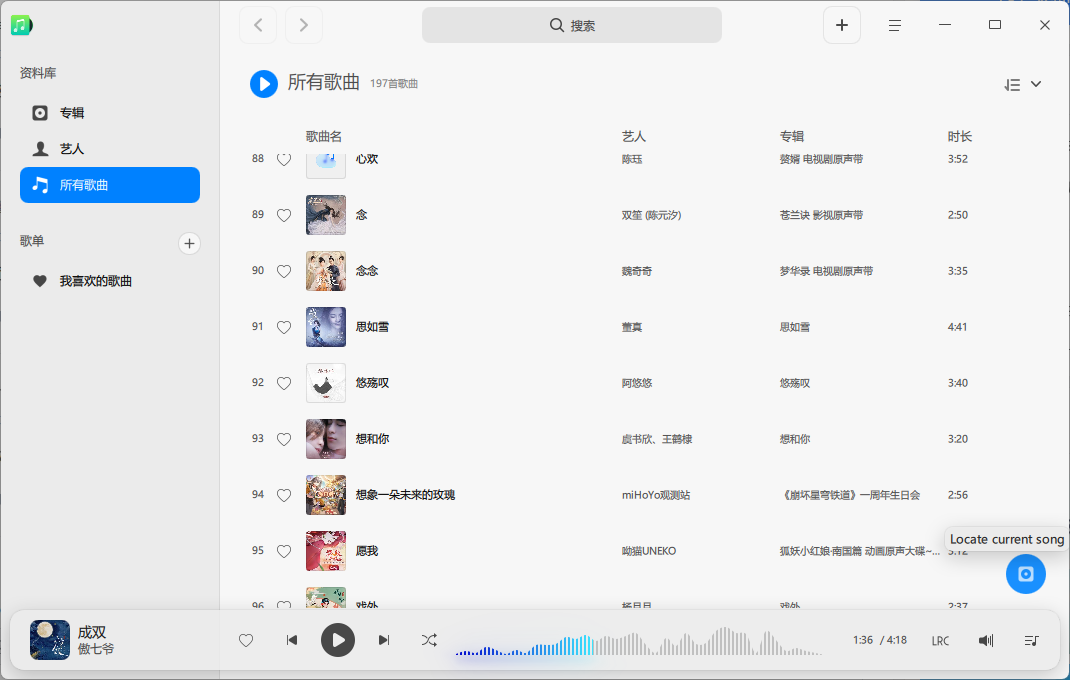Open the sort order icon
1070x680 pixels.
pyautogui.click(x=1012, y=85)
